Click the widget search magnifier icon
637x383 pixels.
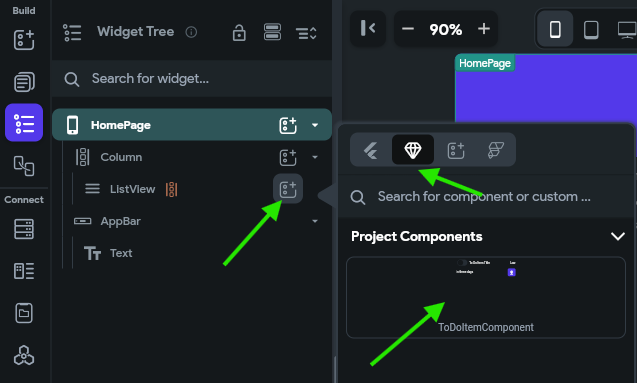pos(72,79)
